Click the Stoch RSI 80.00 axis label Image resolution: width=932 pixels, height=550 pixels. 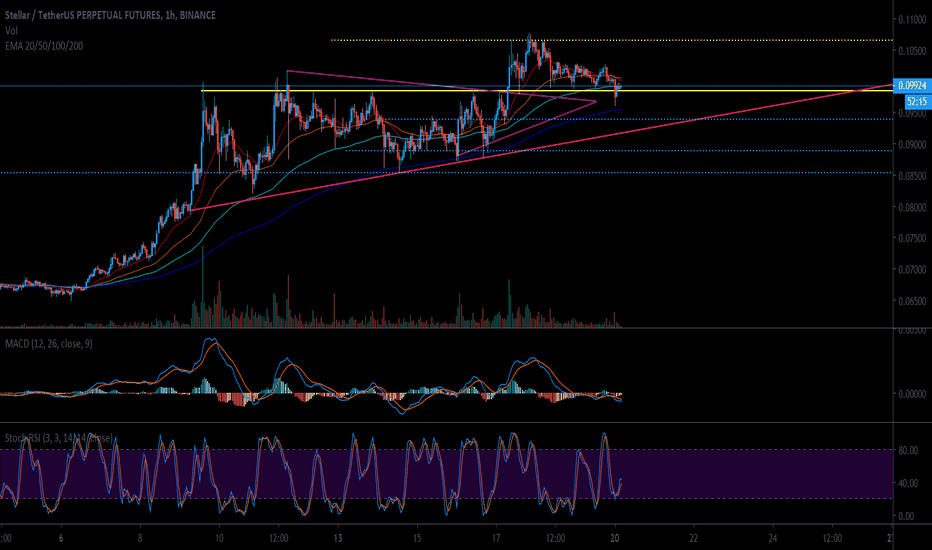point(908,451)
